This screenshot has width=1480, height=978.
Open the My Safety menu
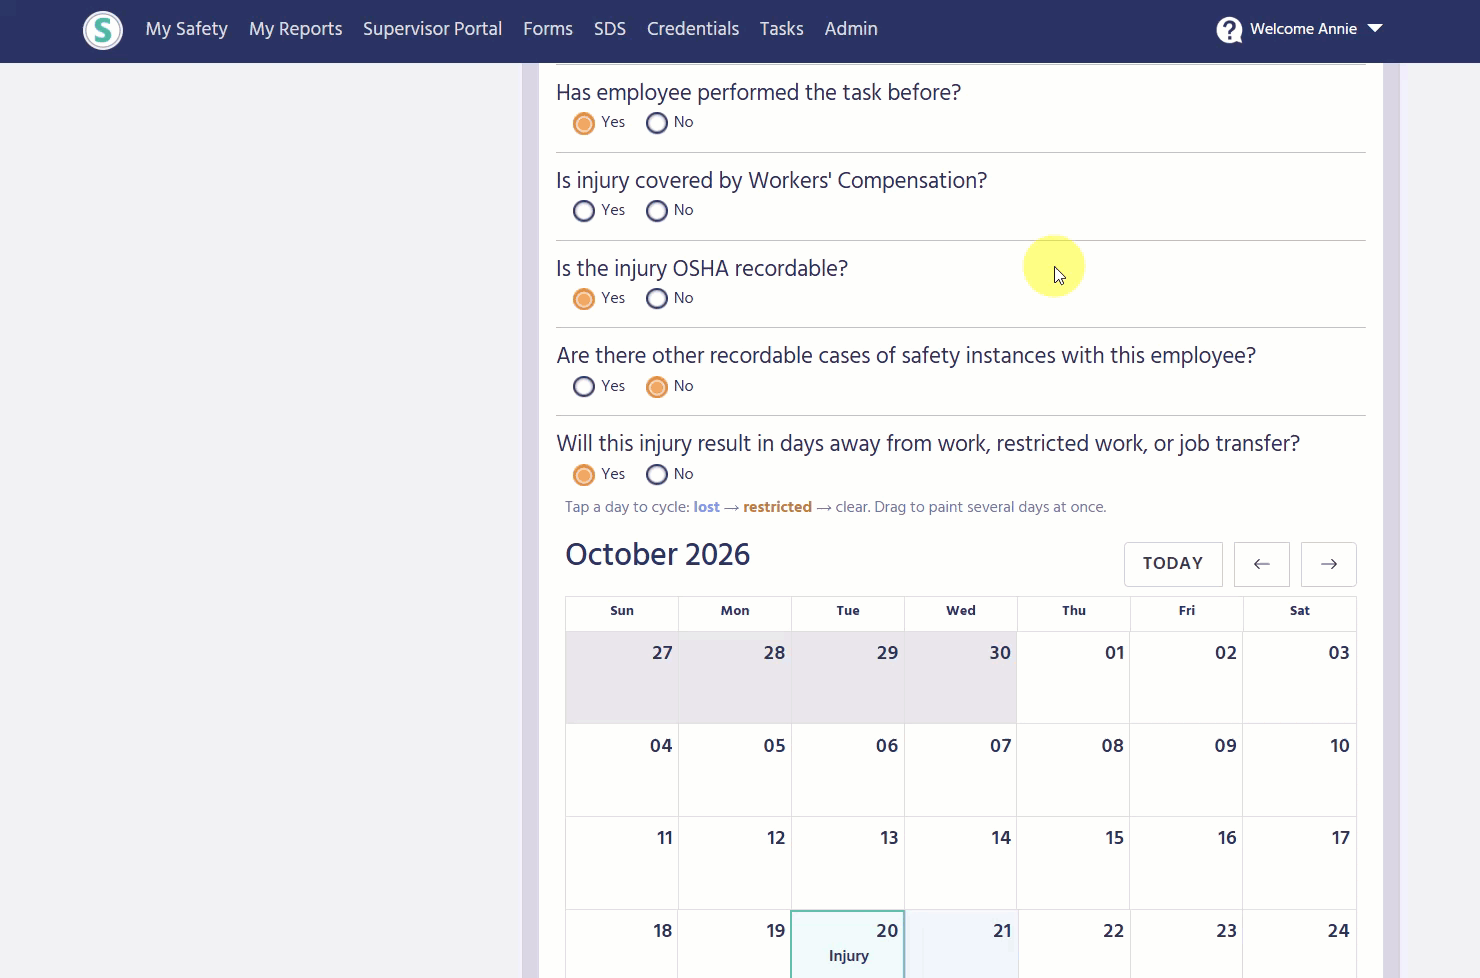point(187,29)
